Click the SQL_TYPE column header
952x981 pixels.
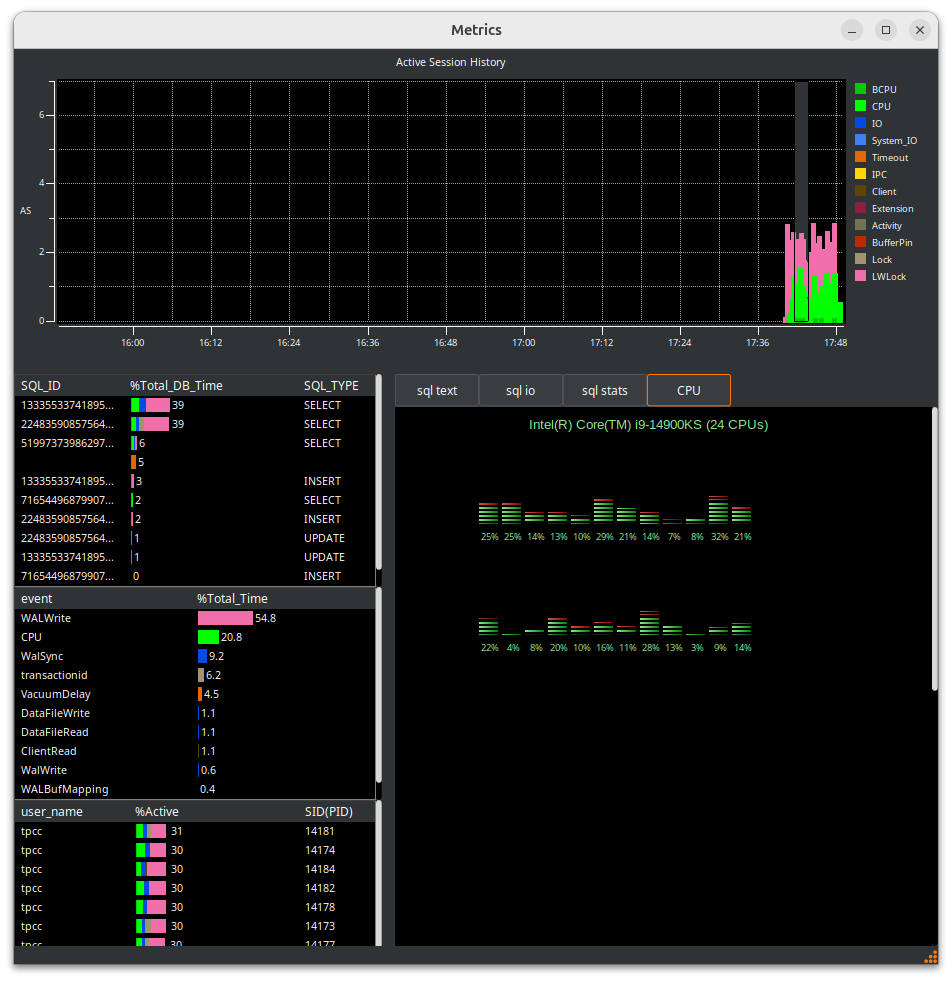pos(331,385)
